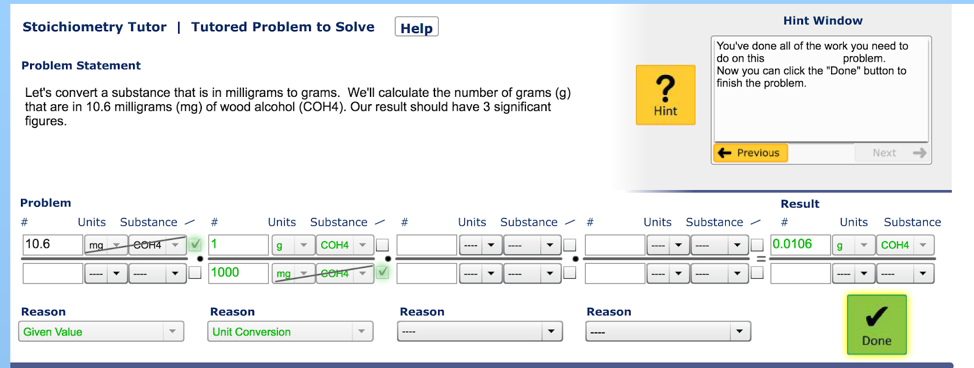Check the cancel box under the 10.6 term
The height and width of the screenshot is (368, 974).
coord(195,273)
